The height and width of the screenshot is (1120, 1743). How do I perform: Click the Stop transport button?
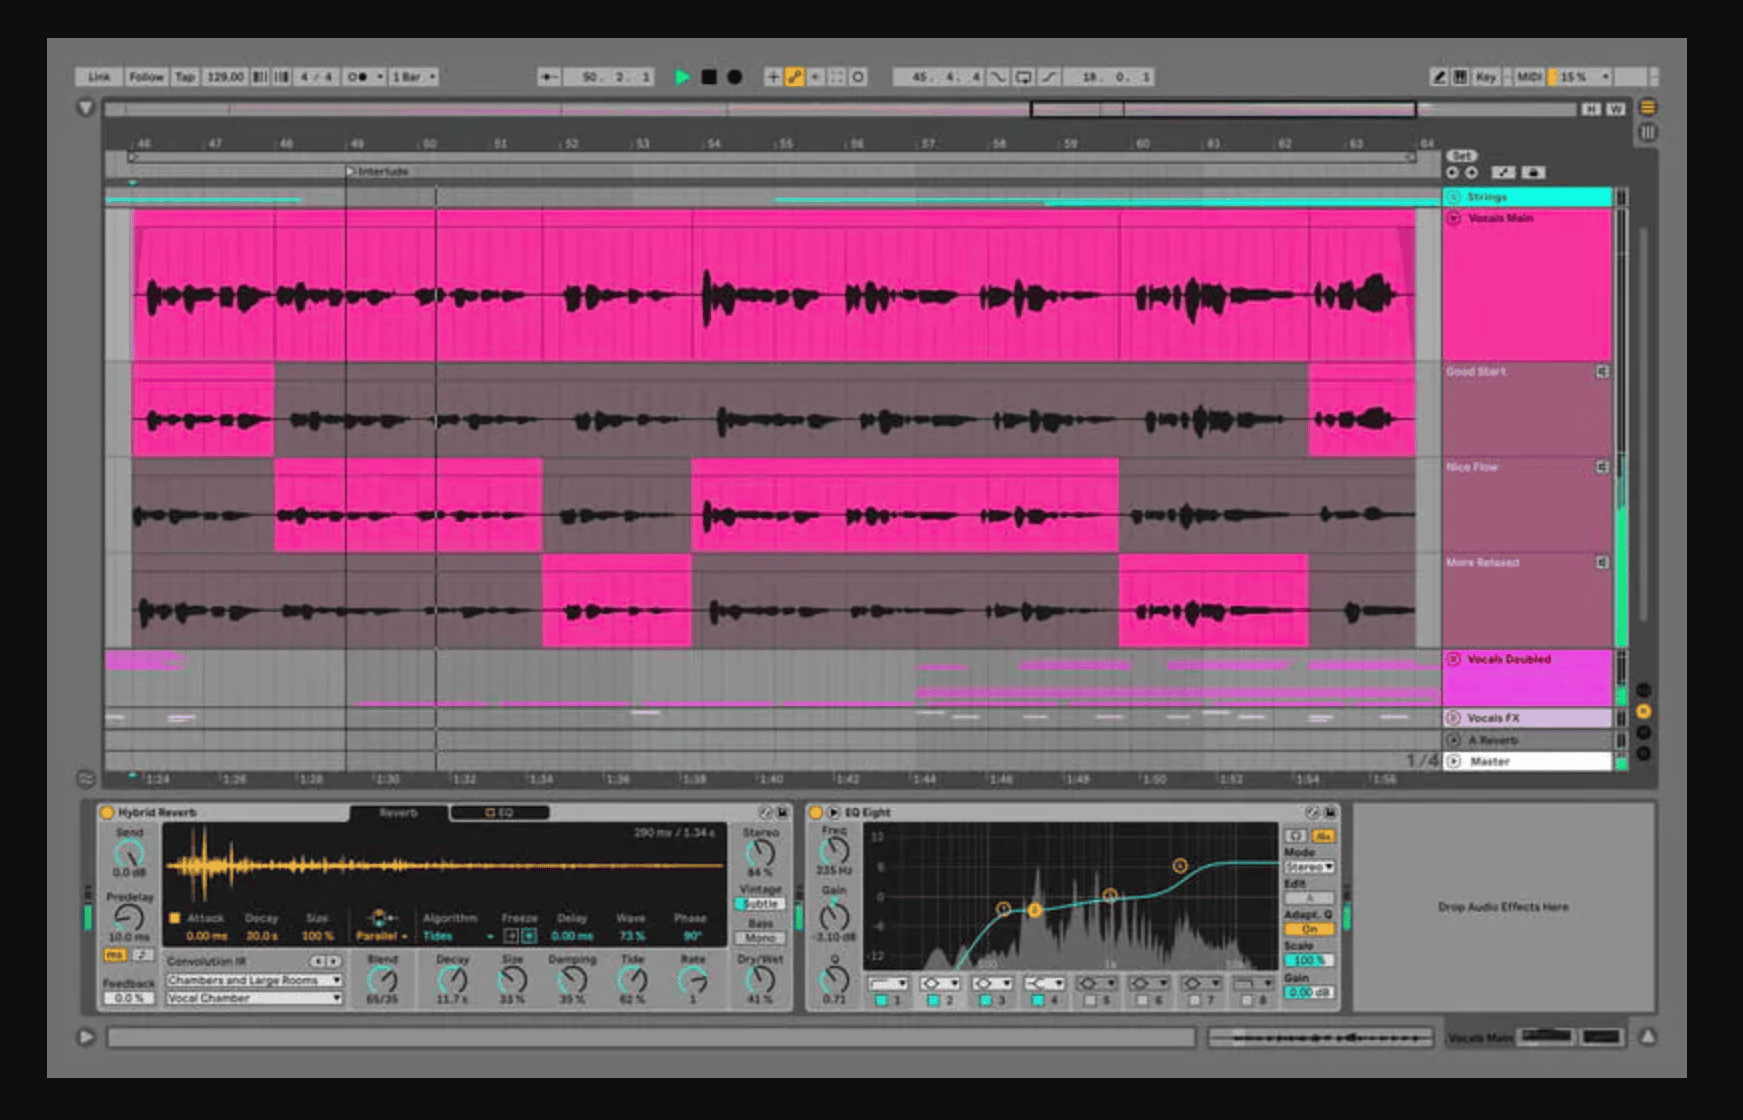click(709, 77)
